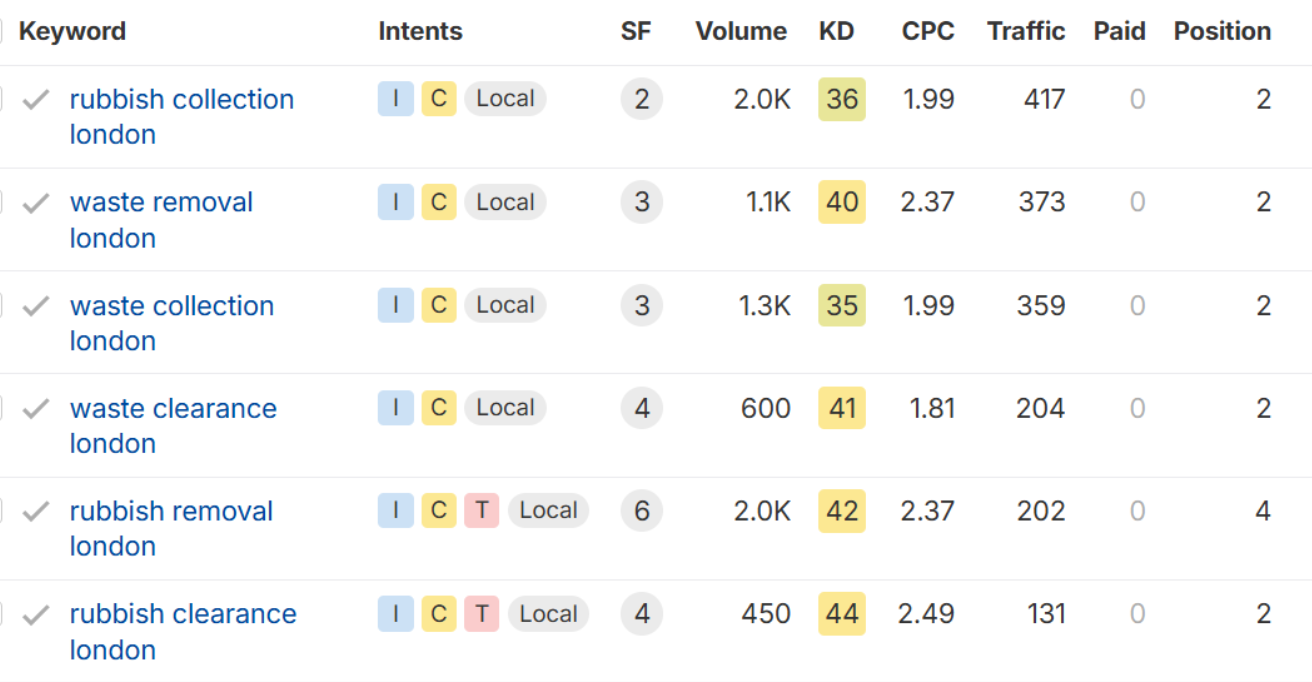Open the waste clearance london keyword link
The image size is (1312, 682).
(x=173, y=426)
